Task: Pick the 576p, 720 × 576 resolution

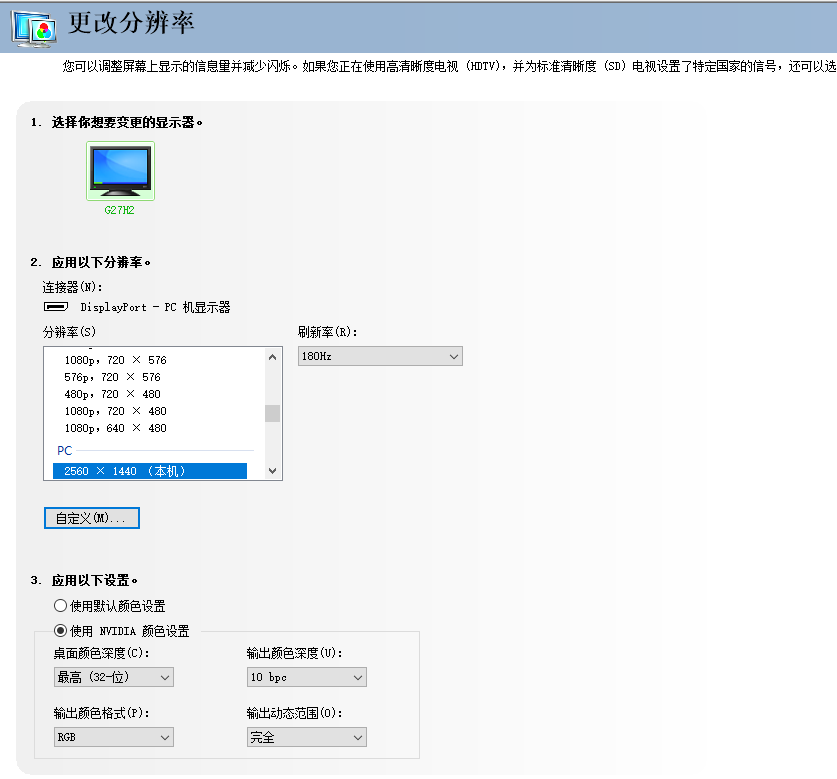Action: (x=112, y=377)
